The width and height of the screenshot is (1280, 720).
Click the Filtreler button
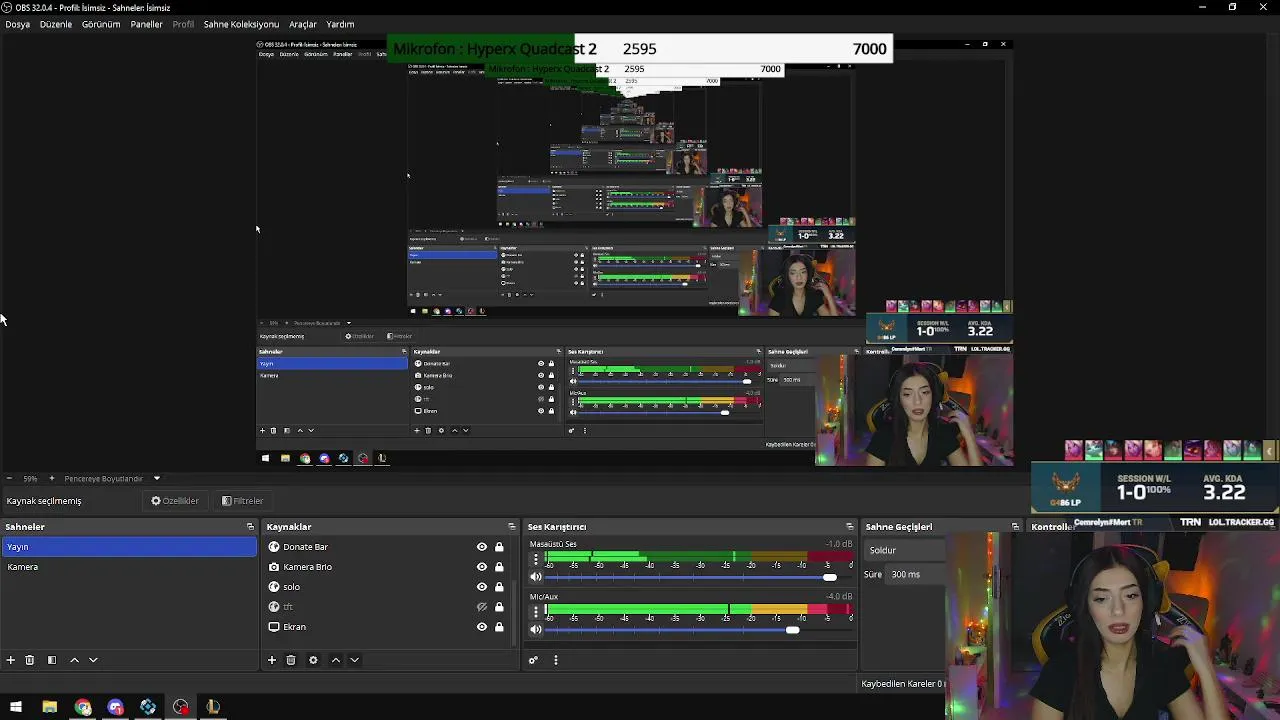[242, 501]
